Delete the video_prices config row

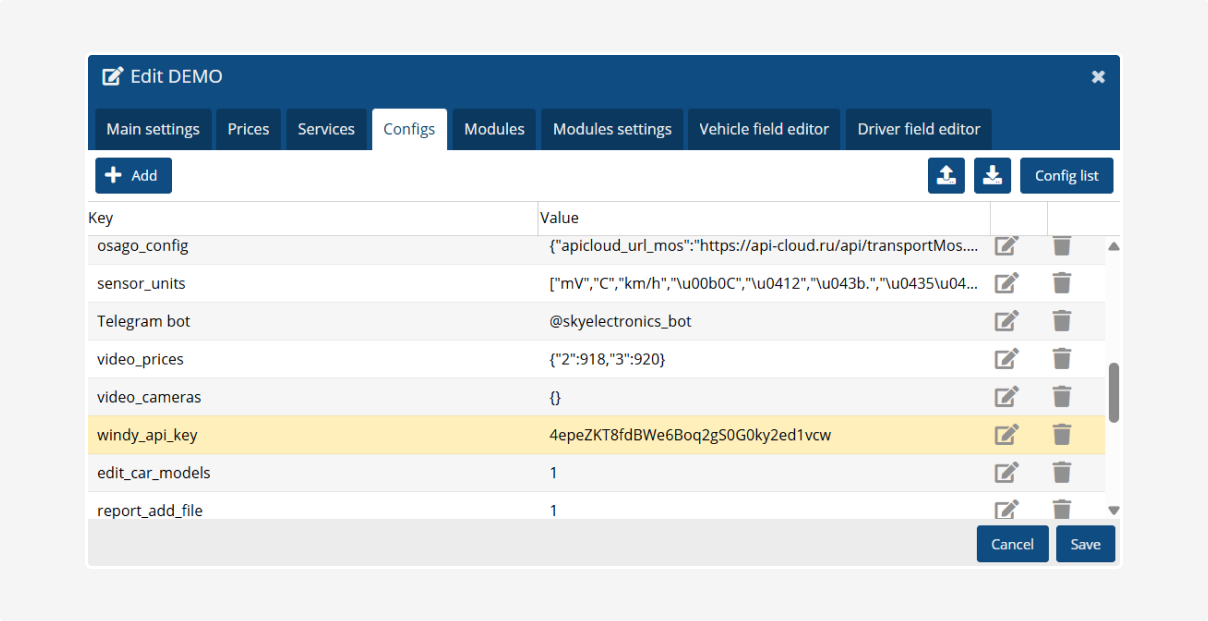tap(1062, 359)
